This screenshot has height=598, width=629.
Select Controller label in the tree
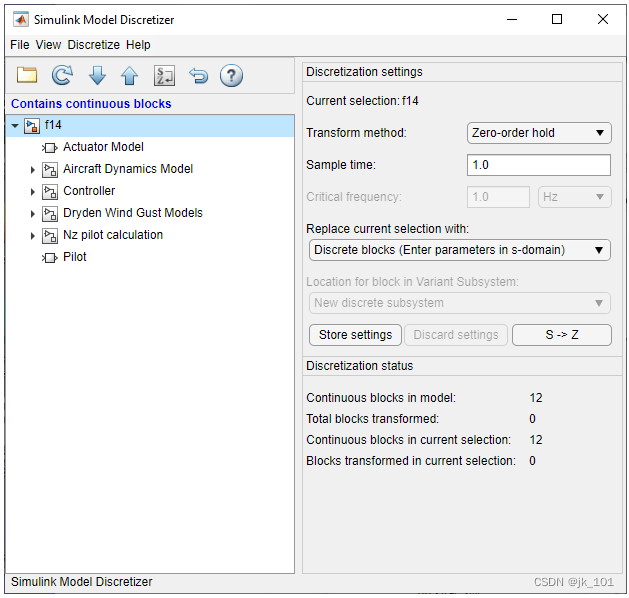click(89, 191)
